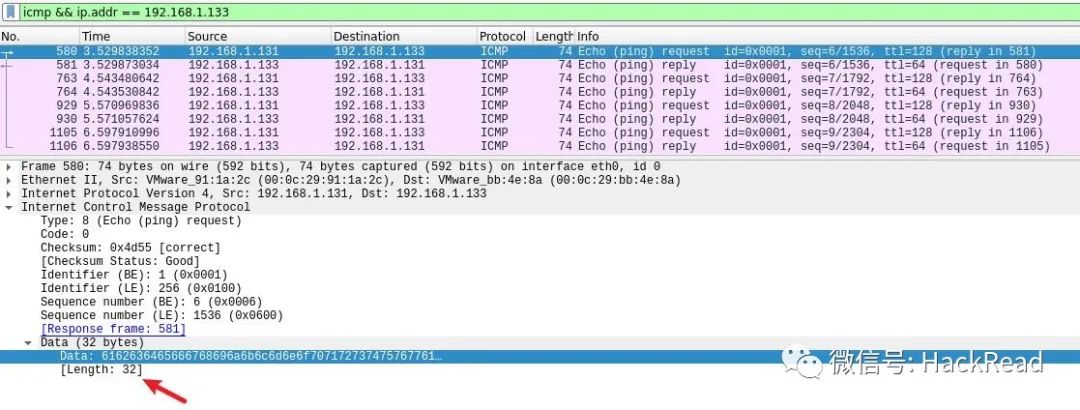Select the [Length: 32] field

(102, 370)
